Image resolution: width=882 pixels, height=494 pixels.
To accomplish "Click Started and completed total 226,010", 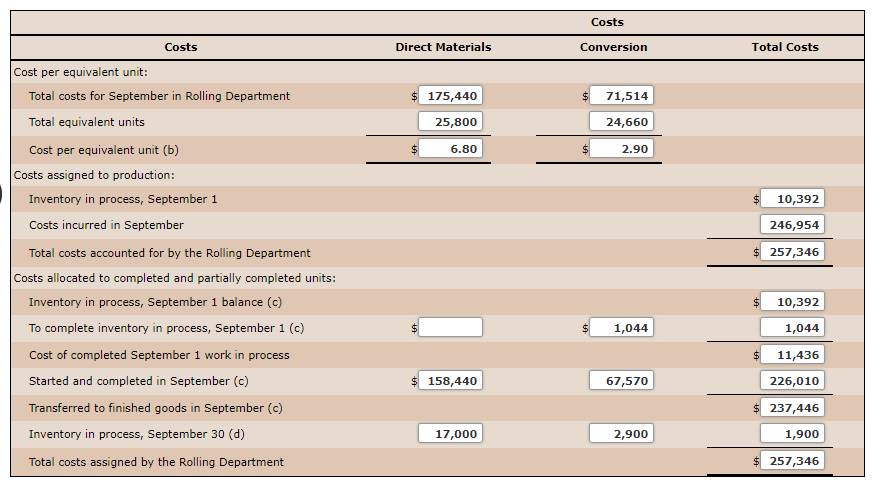I will 792,381.
